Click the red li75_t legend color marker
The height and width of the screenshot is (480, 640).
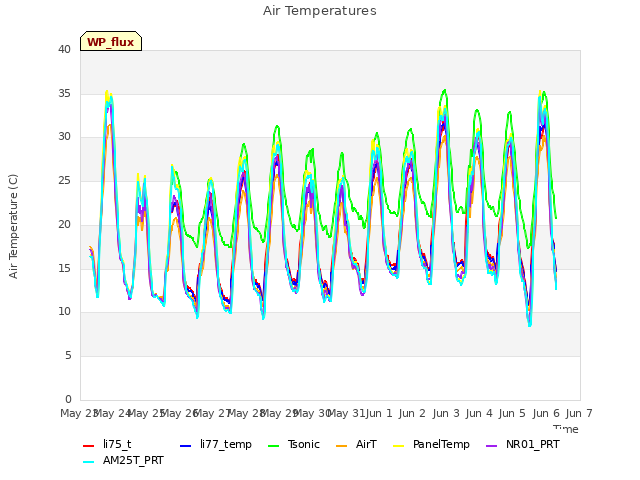coord(89,446)
